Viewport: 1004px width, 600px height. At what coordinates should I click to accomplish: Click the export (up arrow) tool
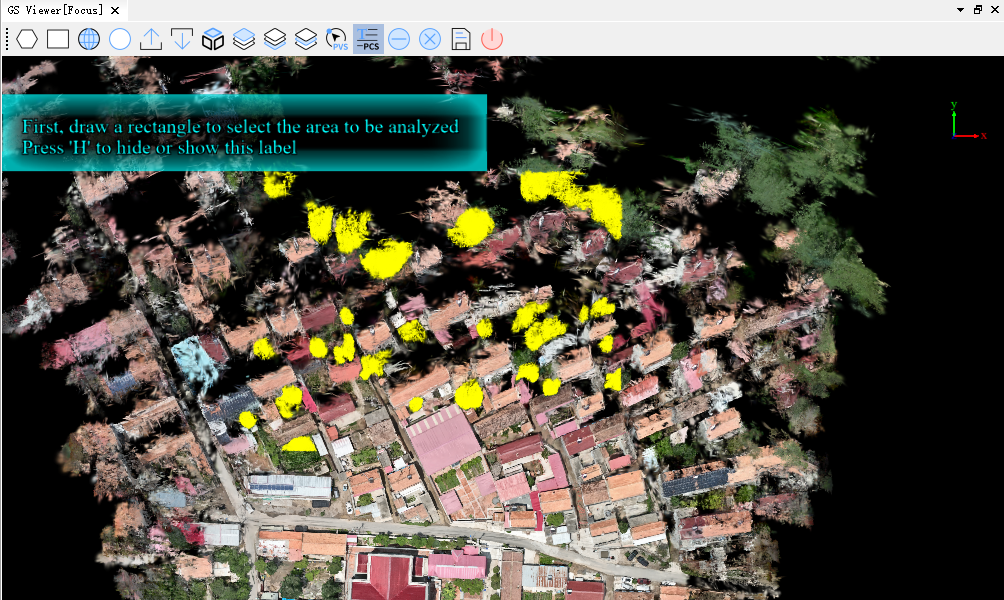[x=151, y=39]
